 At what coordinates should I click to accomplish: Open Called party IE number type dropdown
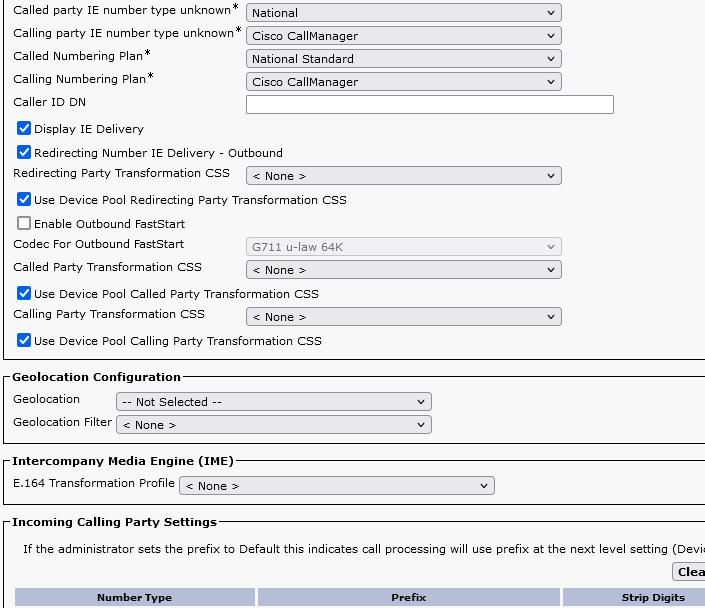(x=403, y=13)
